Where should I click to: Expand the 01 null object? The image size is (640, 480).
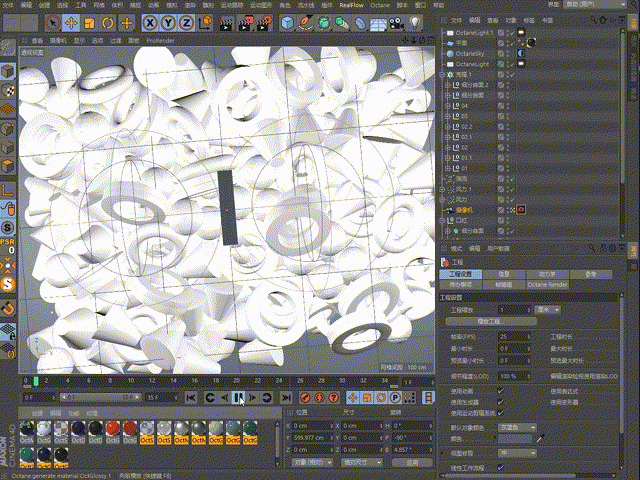[x=447, y=168]
